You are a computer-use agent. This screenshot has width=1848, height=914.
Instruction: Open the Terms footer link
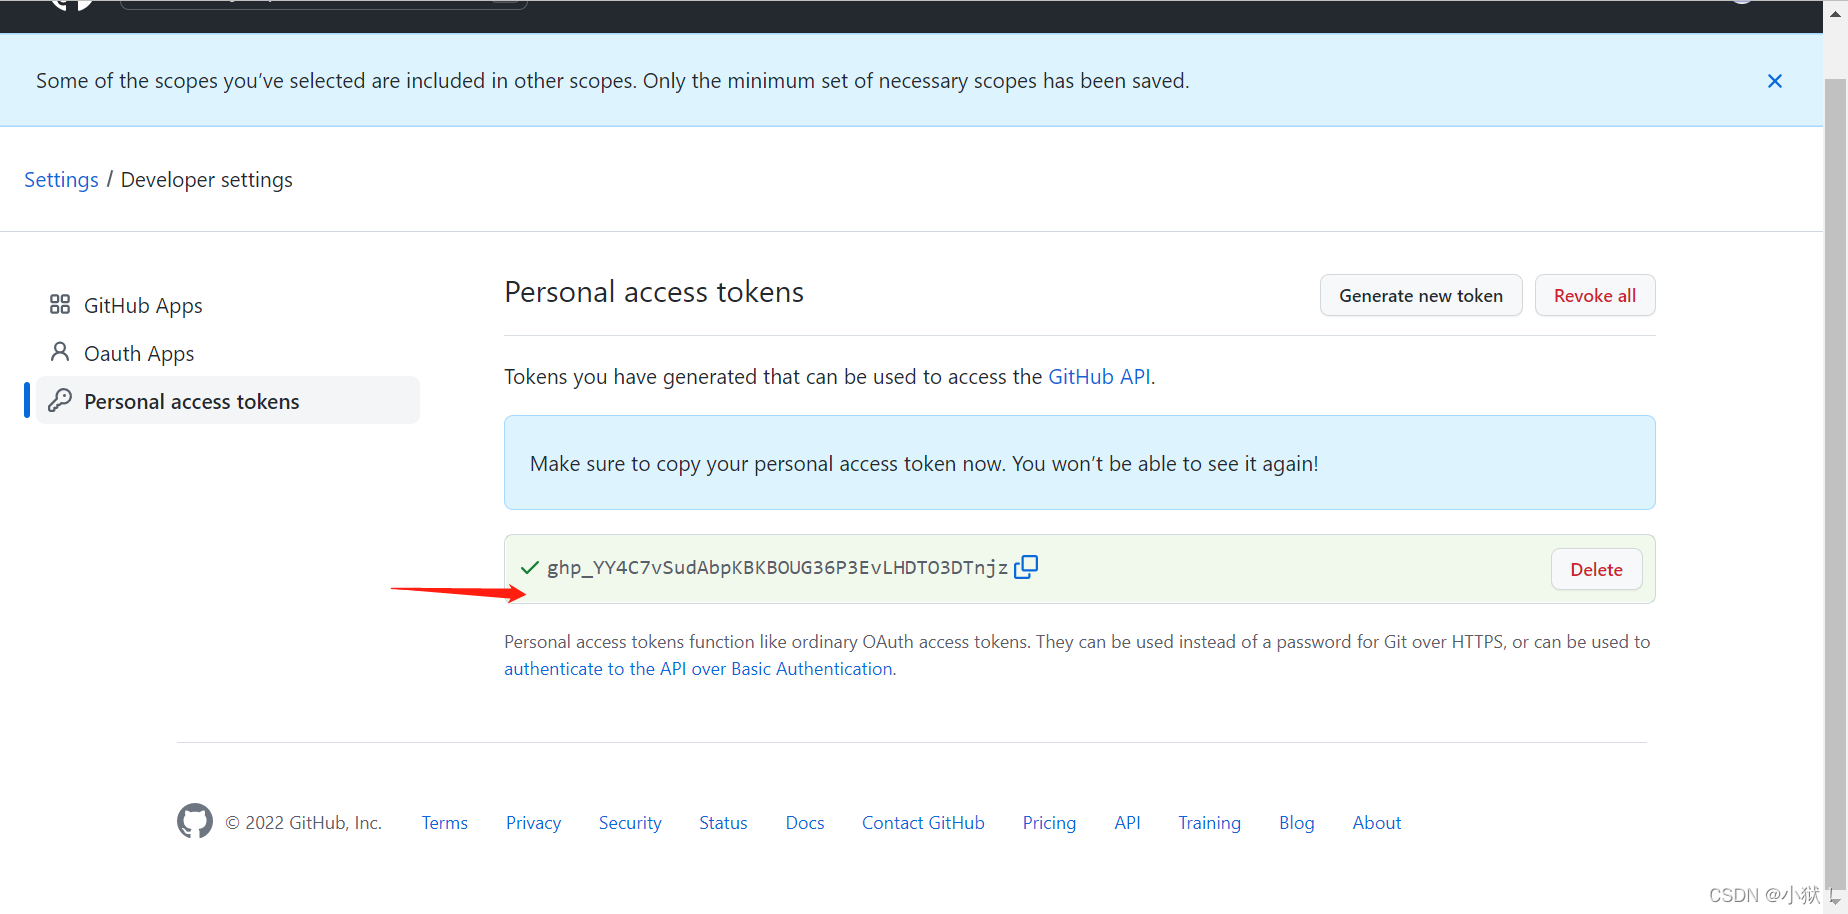pyautogui.click(x=445, y=823)
